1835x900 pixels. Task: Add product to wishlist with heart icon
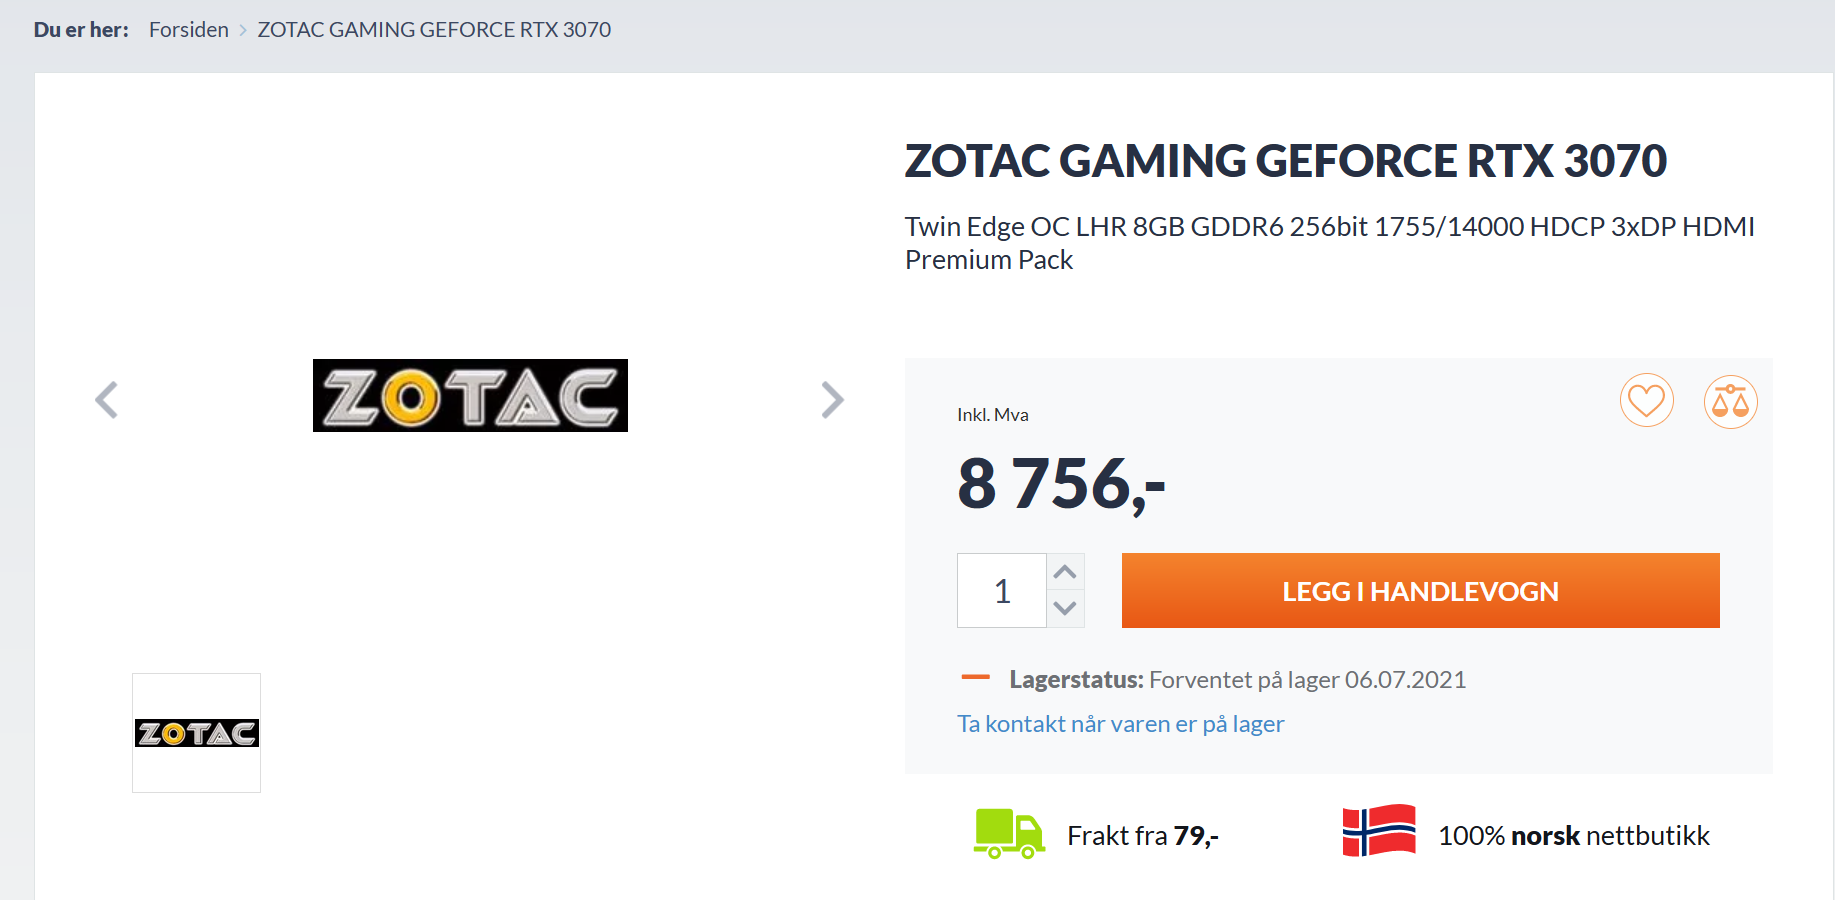point(1646,401)
